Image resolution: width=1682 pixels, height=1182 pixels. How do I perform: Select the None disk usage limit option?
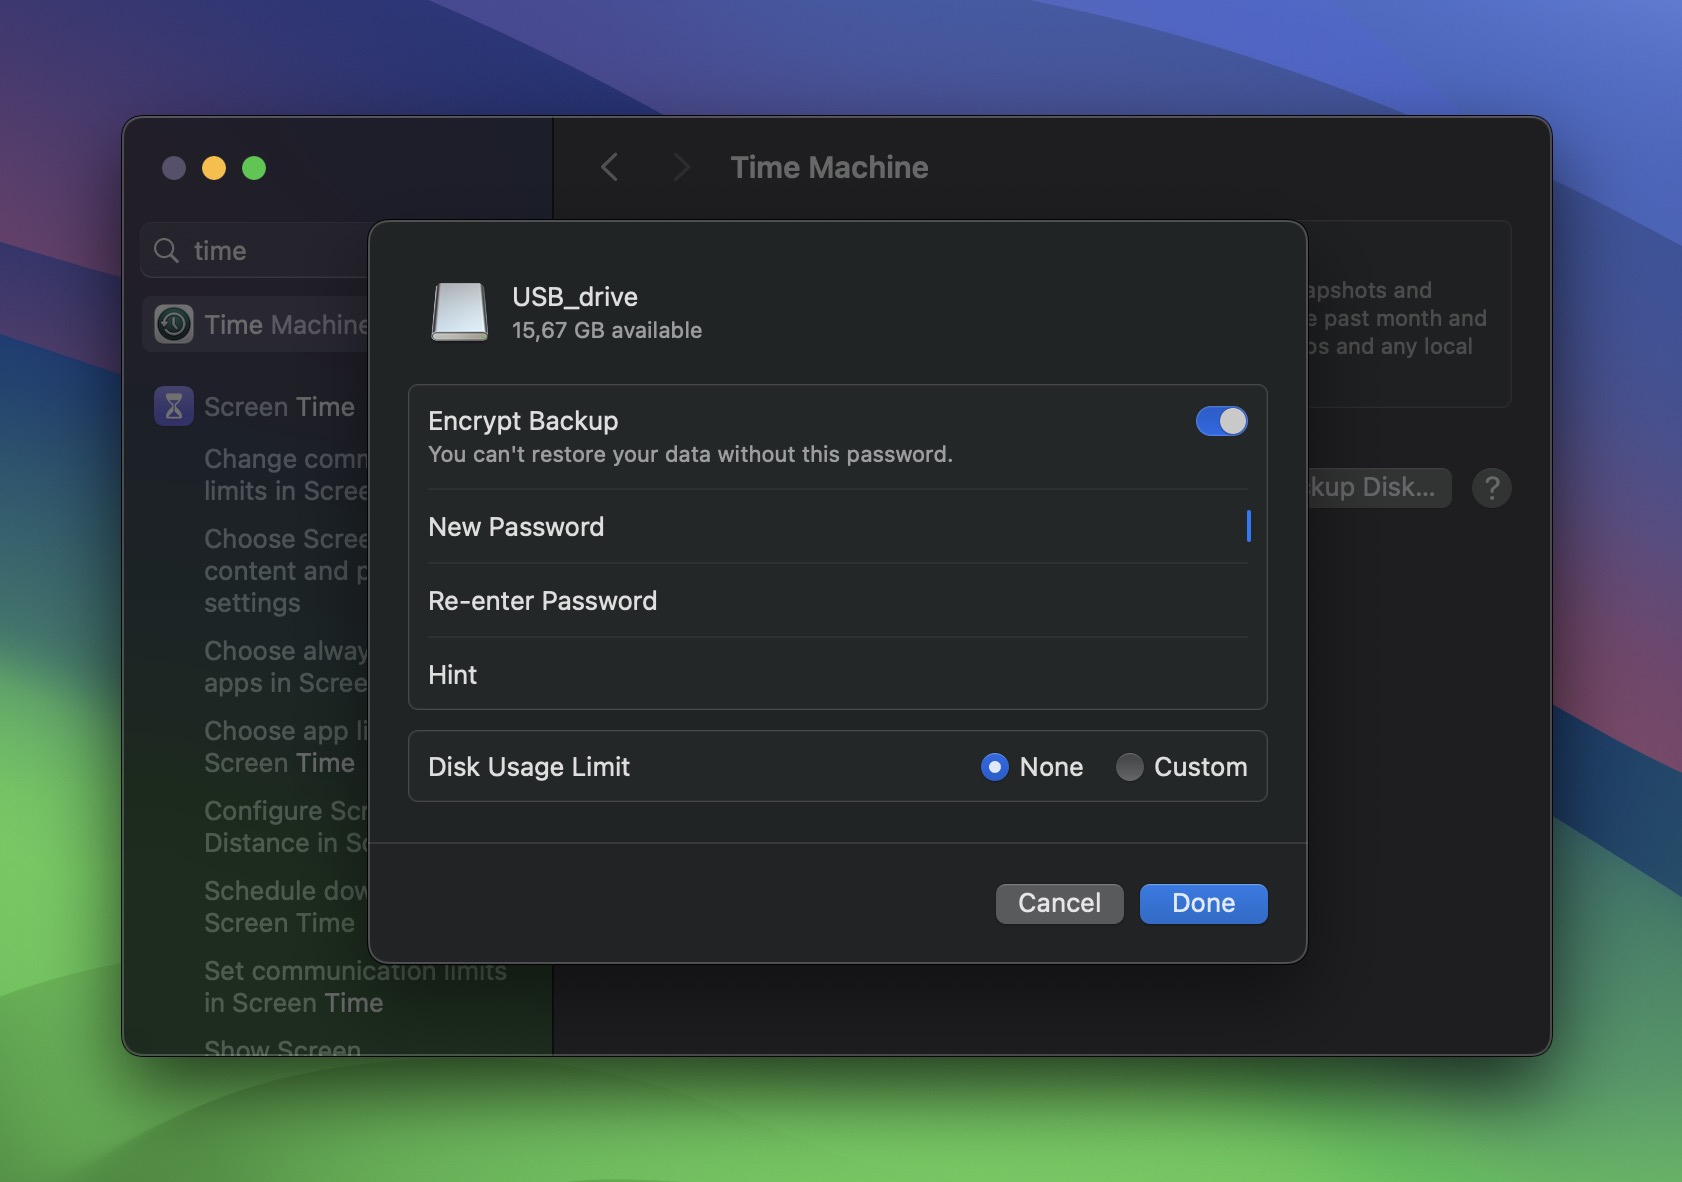click(x=994, y=767)
